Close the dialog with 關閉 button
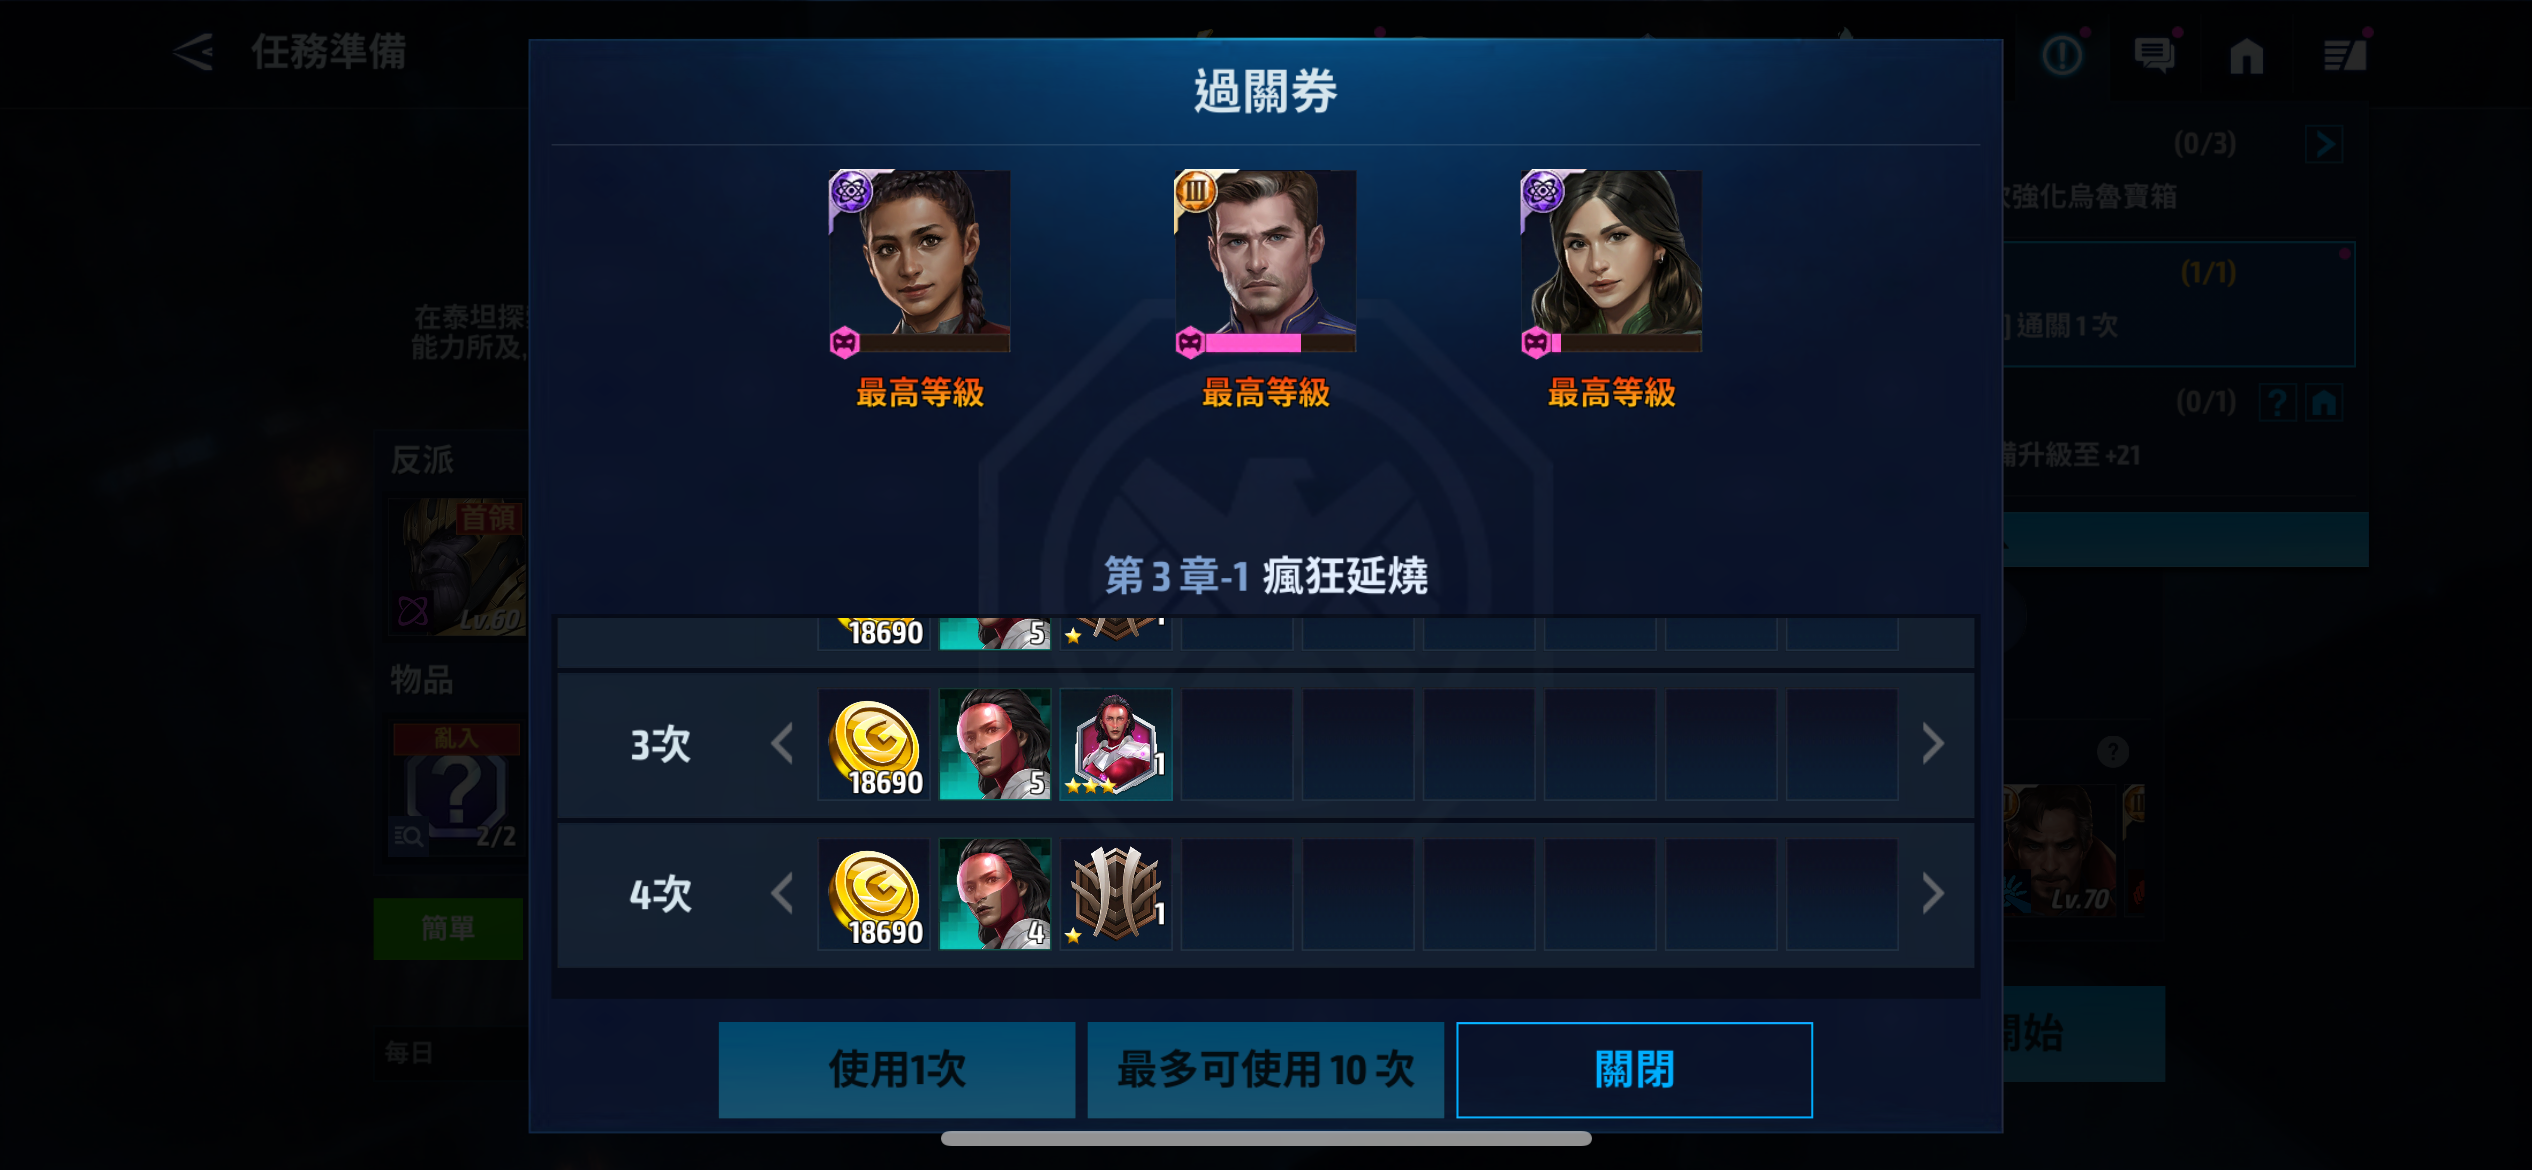 point(1634,1070)
